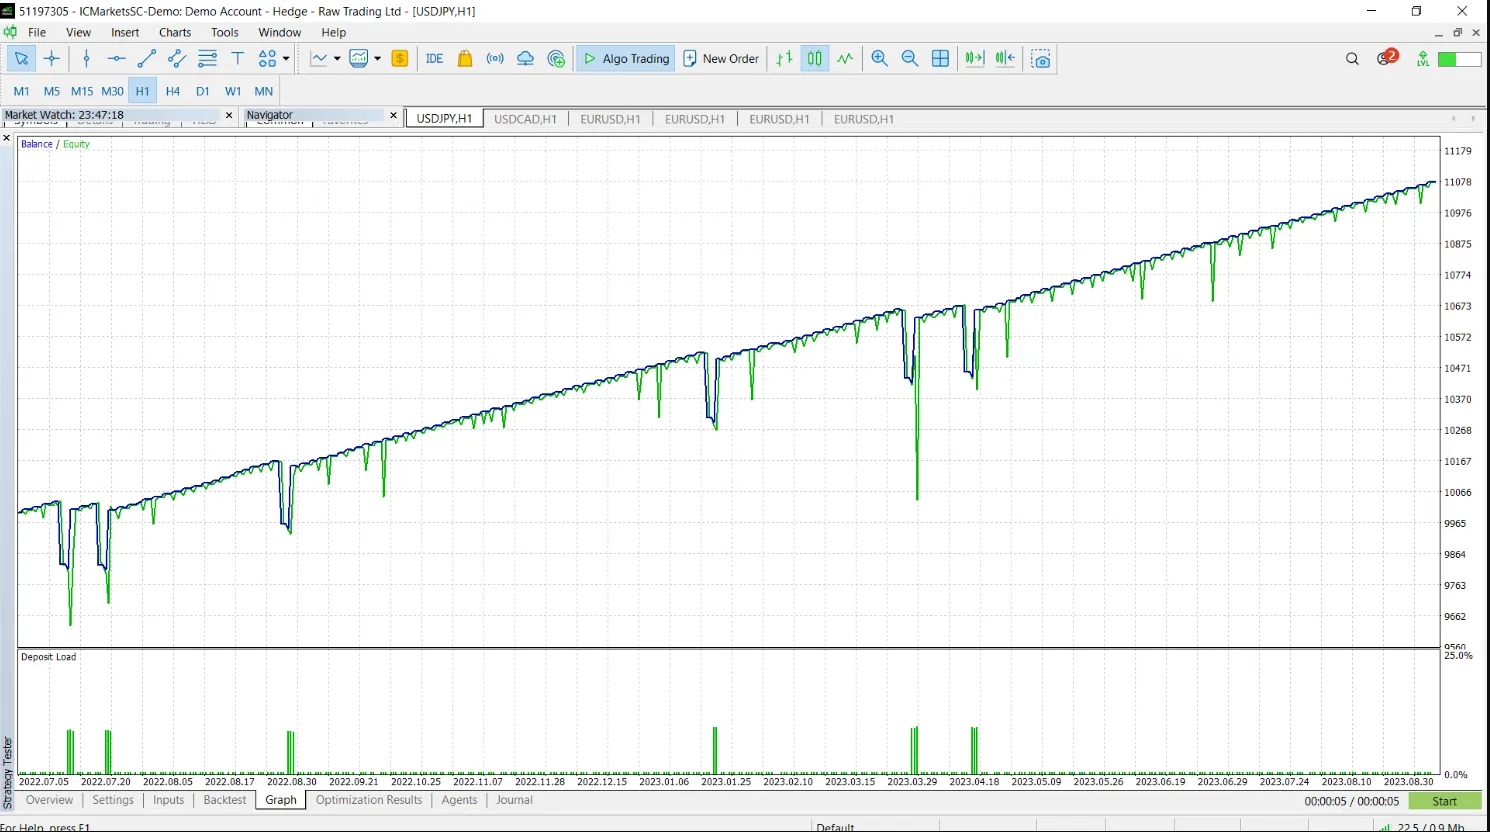The height and width of the screenshot is (832, 1490).
Task: Zoom in on the chart
Action: tap(880, 59)
